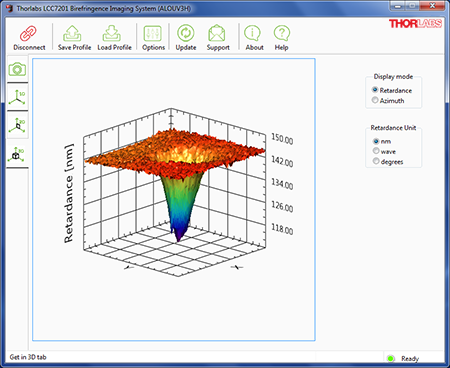The image size is (450, 368).
Task: Select the 3D plot tab
Action: [x=17, y=154]
